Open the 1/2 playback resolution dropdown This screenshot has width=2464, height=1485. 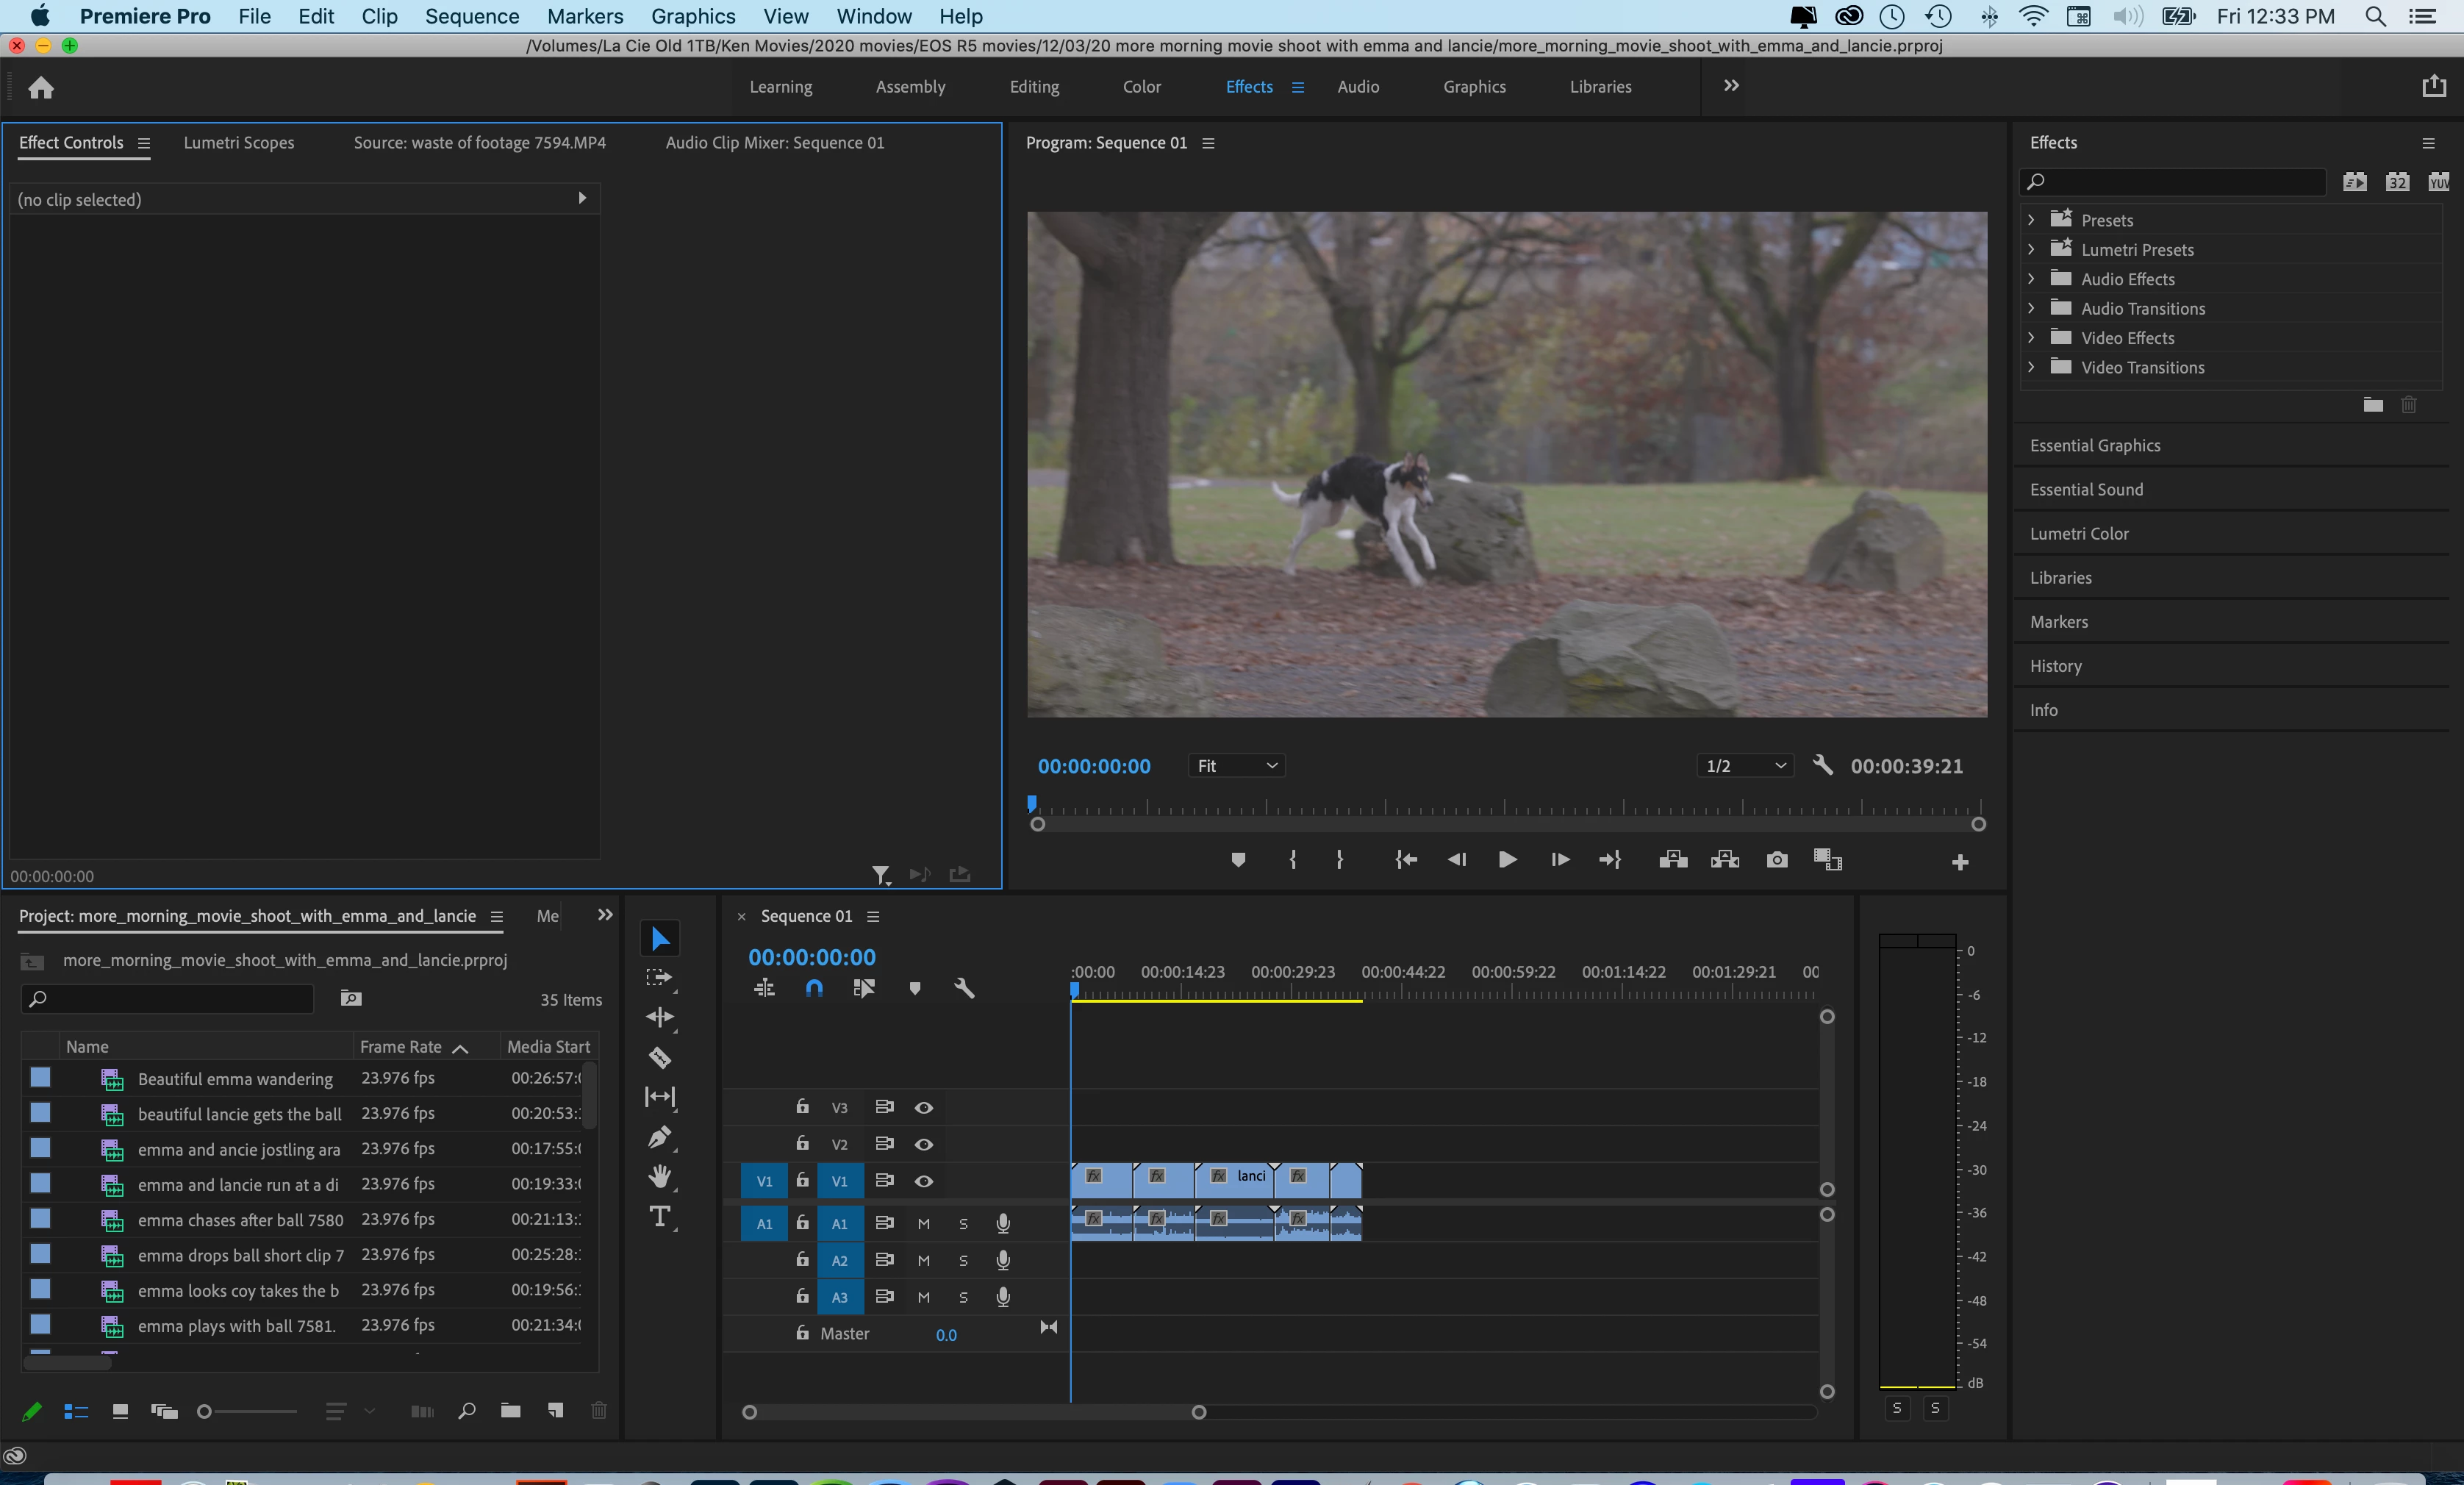click(x=1744, y=766)
